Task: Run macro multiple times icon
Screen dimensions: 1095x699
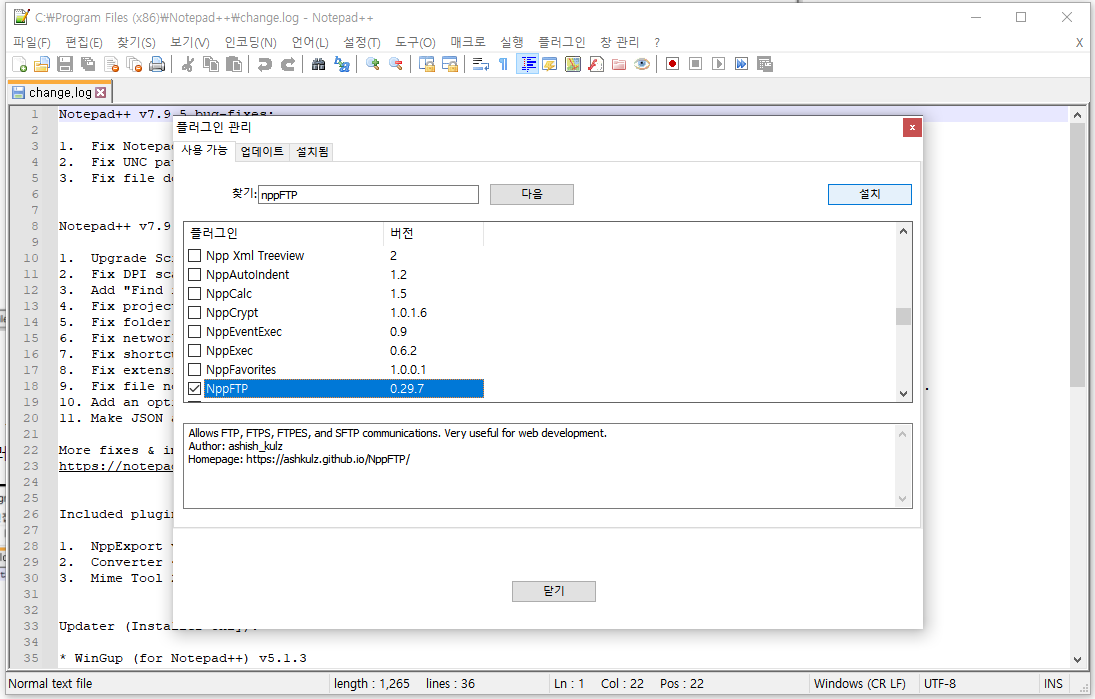Action: pos(742,64)
